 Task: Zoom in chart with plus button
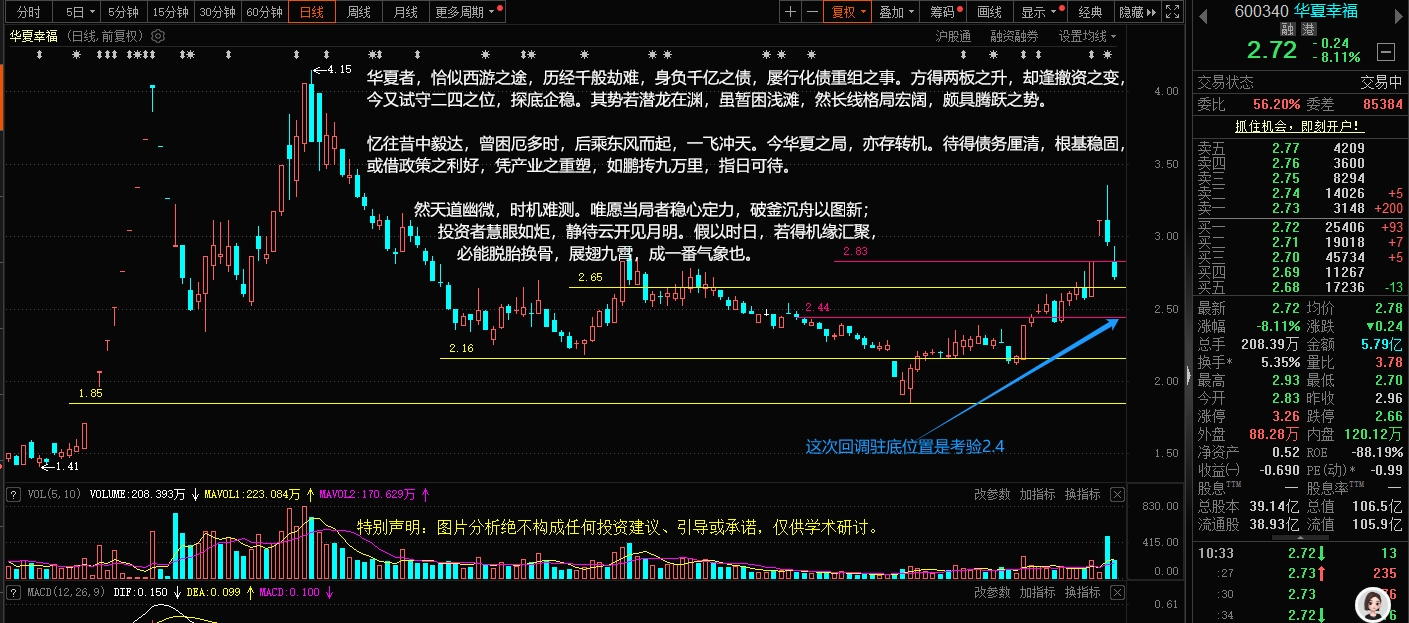[x=791, y=12]
